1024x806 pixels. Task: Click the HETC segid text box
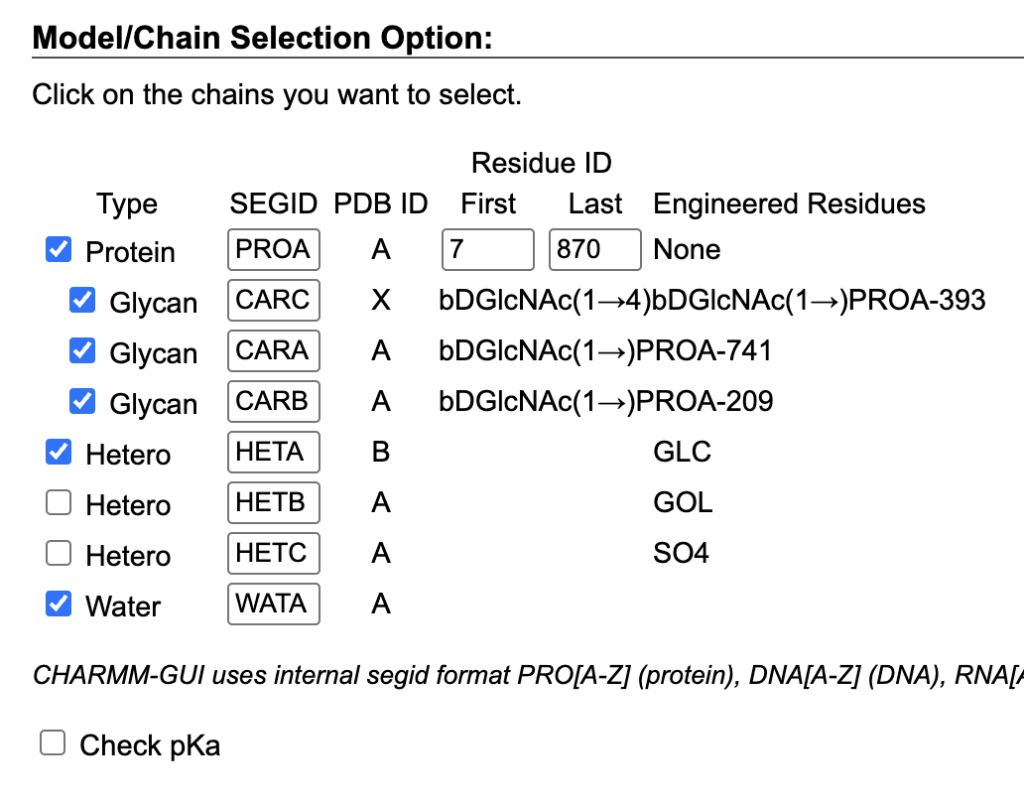273,553
